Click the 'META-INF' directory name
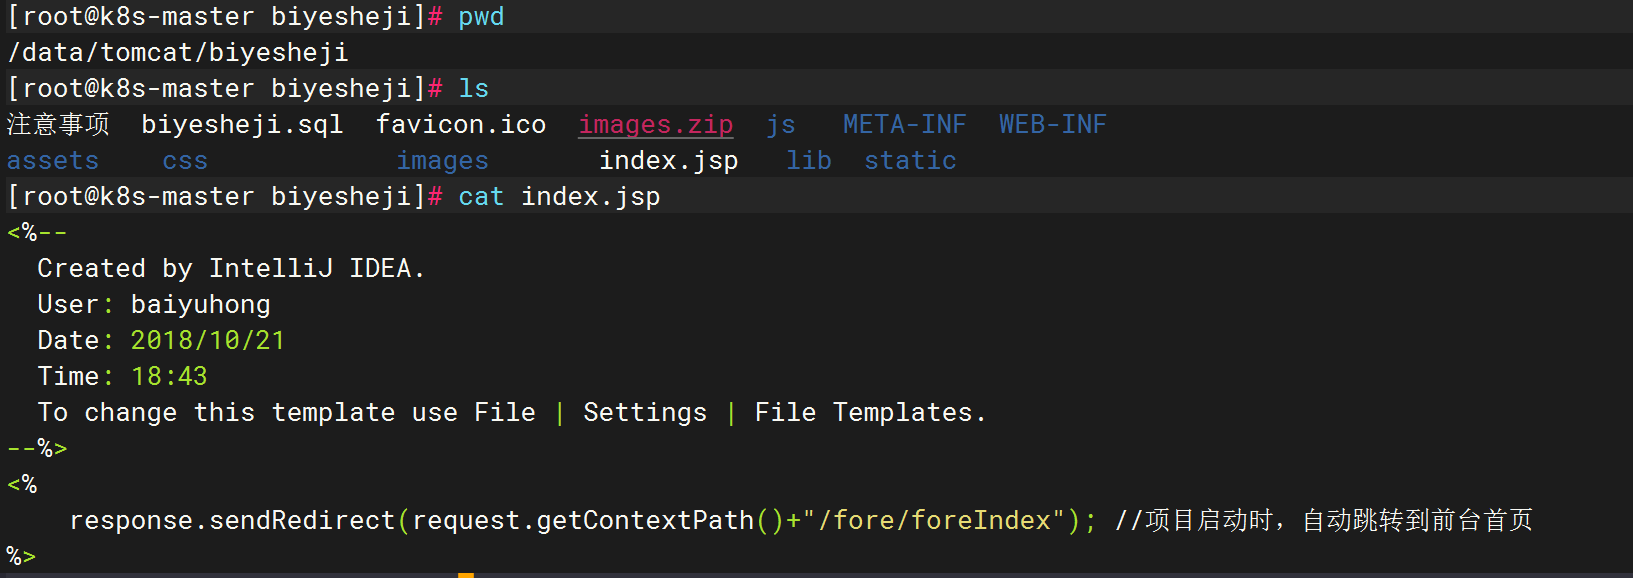This screenshot has width=1633, height=578. (x=904, y=124)
